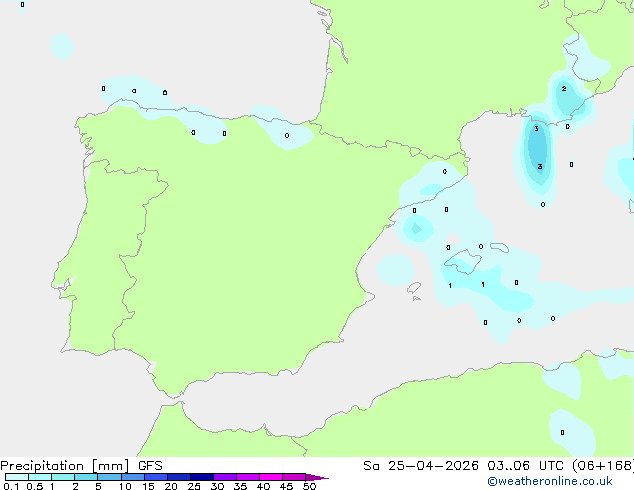Click the GFS model label
The image size is (634, 490).
tap(150, 466)
